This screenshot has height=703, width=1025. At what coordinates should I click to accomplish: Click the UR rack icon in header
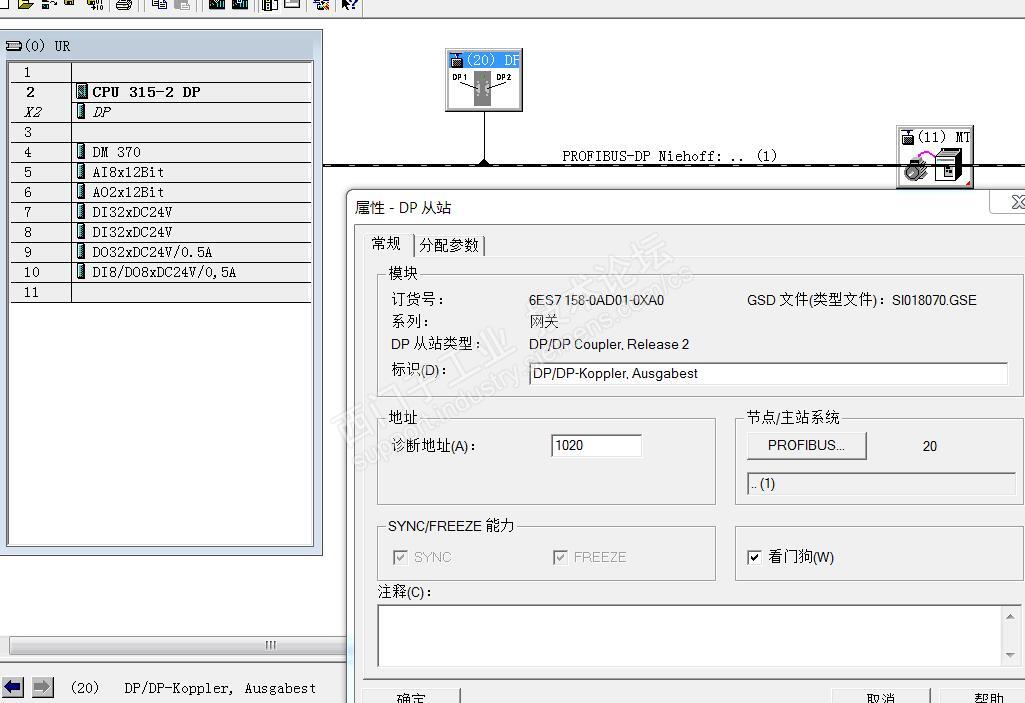pyautogui.click(x=14, y=46)
